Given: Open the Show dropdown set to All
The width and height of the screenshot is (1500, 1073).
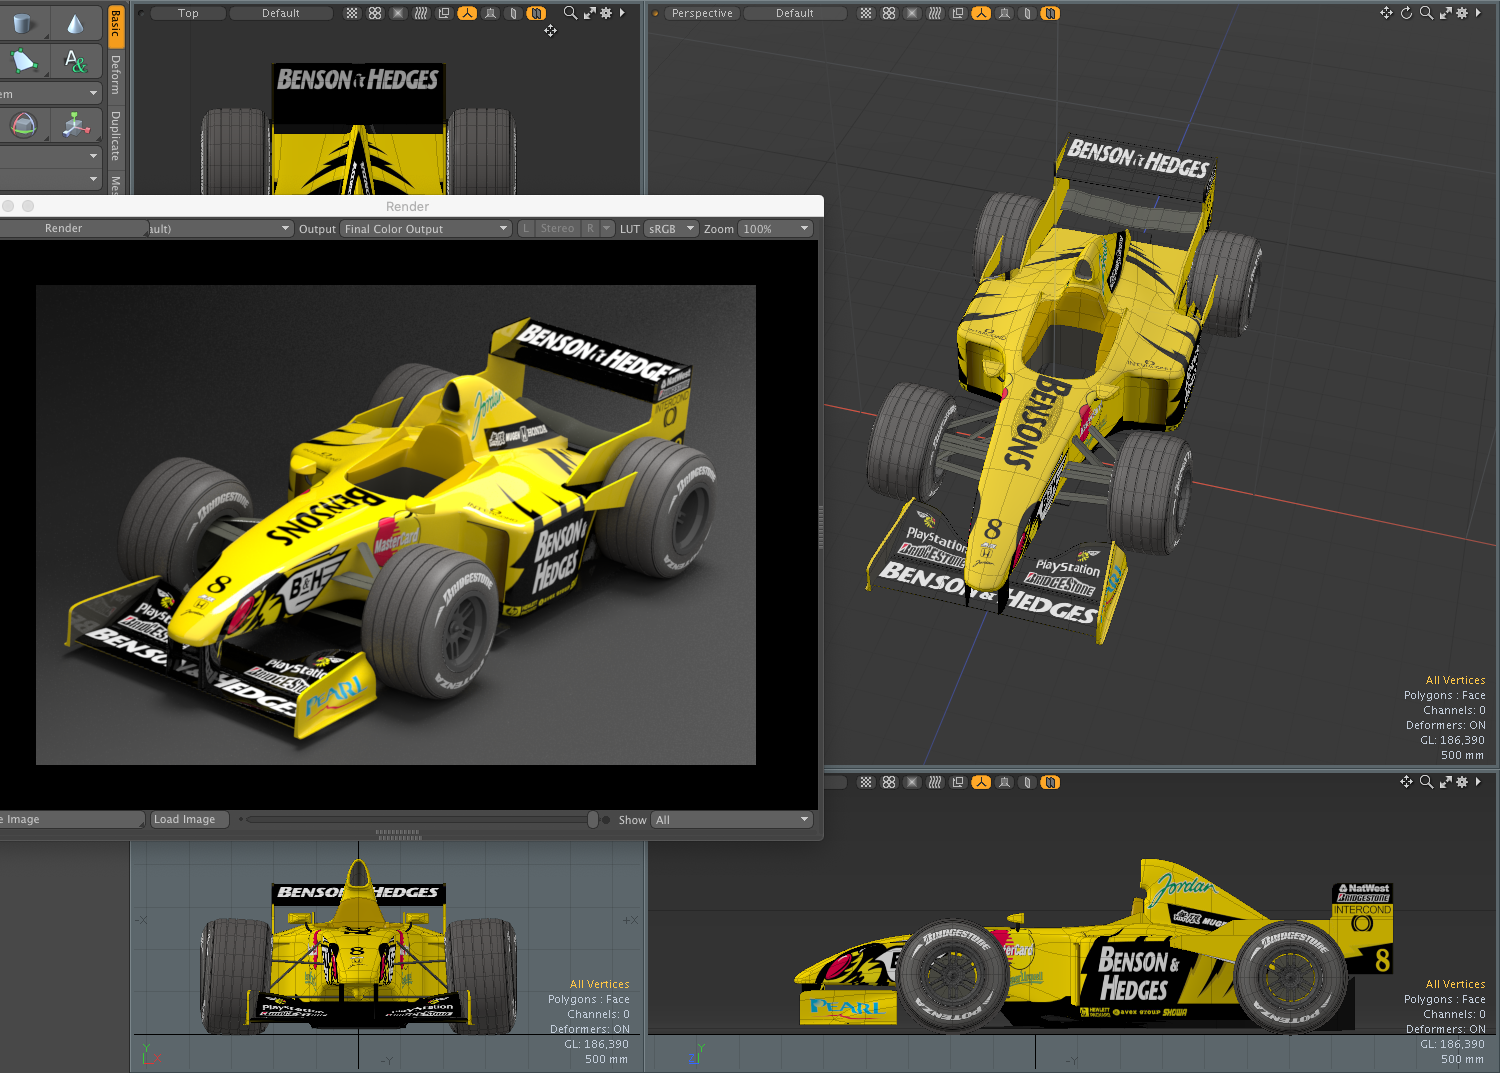Looking at the screenshot, I should coord(732,820).
